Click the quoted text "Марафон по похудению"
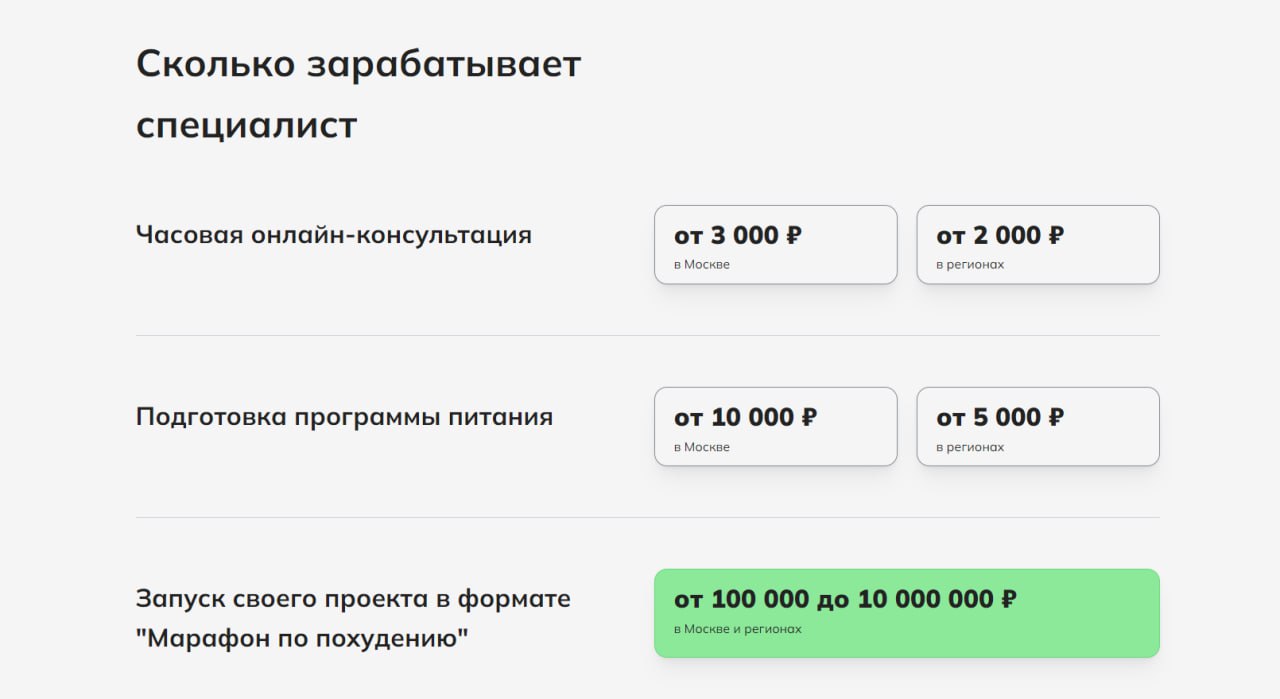This screenshot has width=1280, height=699. tap(303, 638)
